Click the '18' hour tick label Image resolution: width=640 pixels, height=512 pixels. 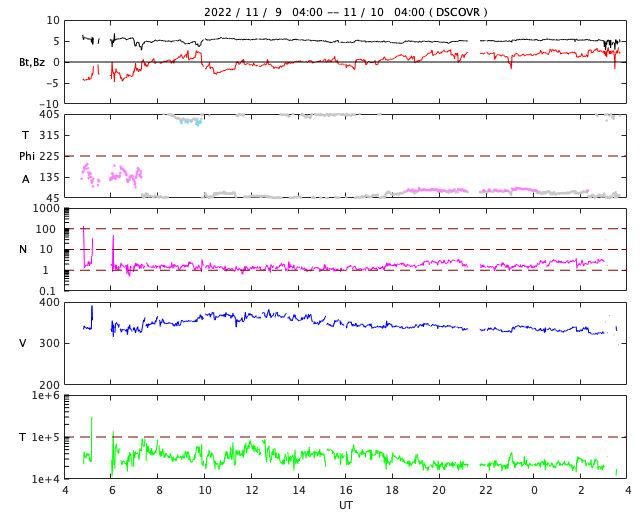[392, 490]
